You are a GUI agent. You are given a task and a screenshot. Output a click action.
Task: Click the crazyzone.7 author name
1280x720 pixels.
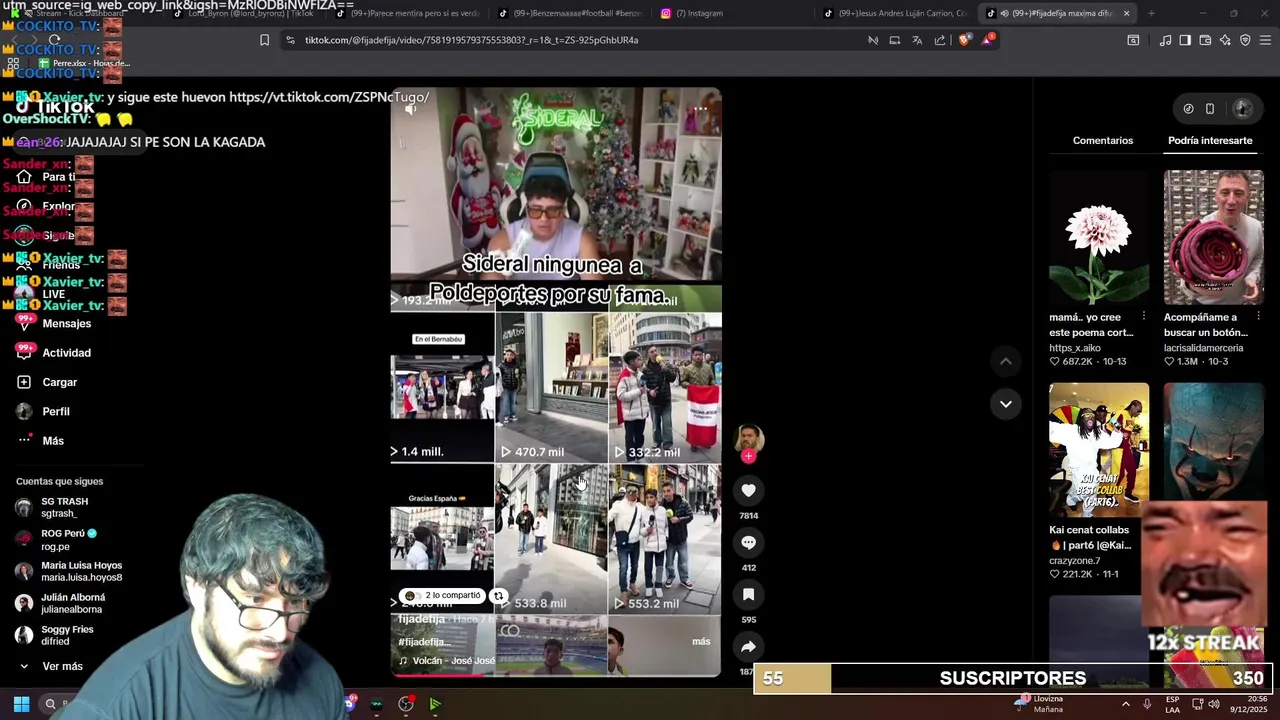coord(1075,561)
